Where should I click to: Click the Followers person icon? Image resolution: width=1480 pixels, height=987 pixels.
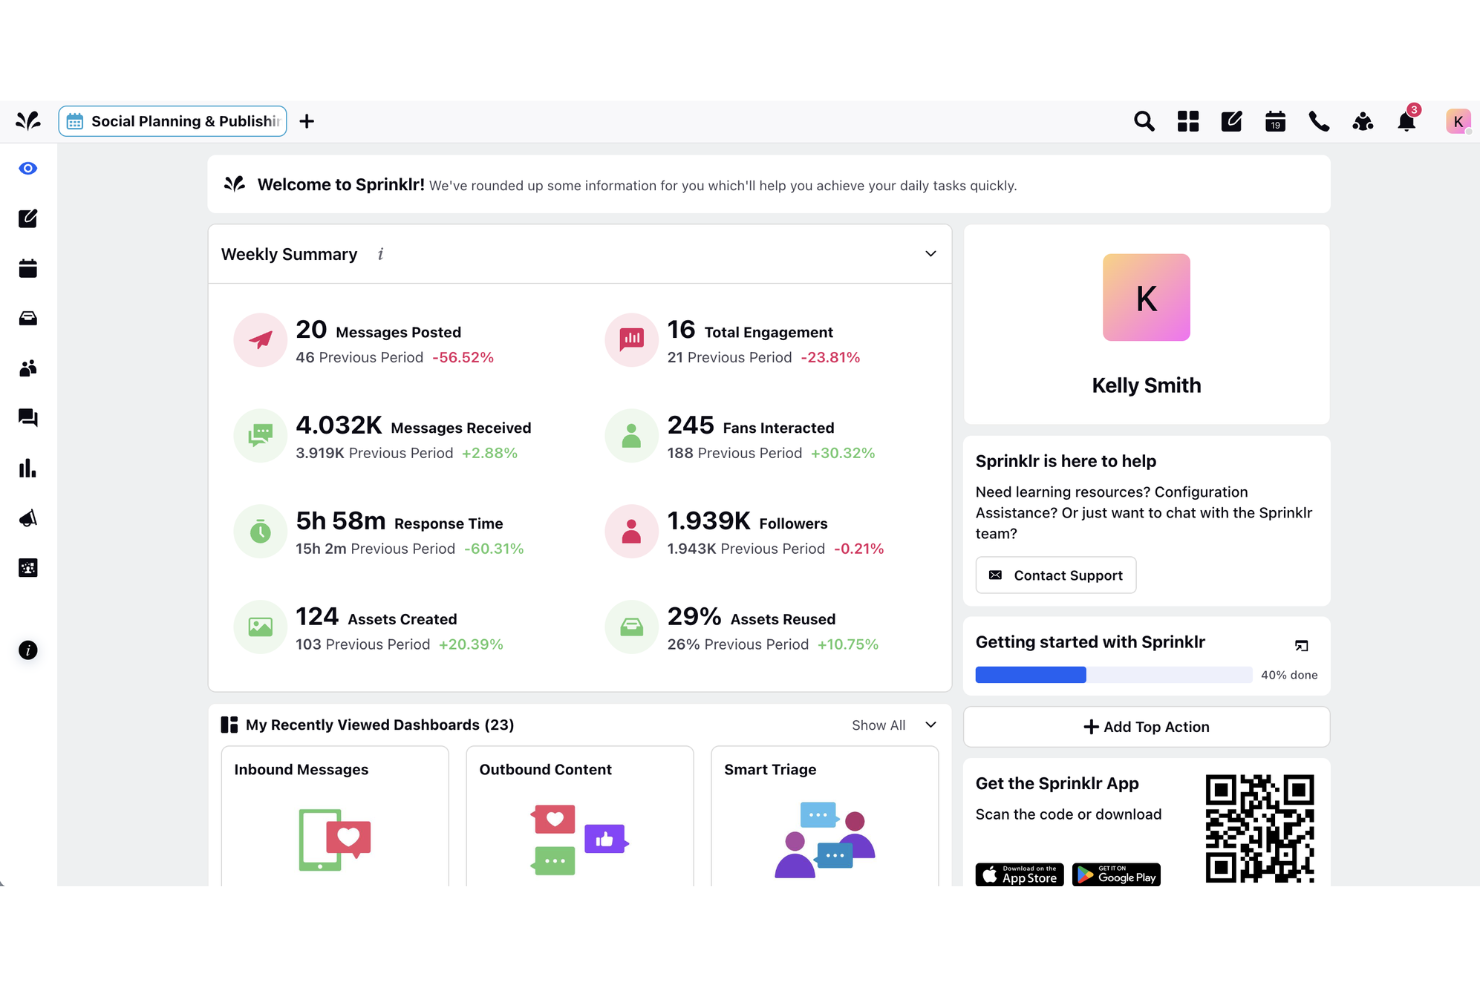632,531
